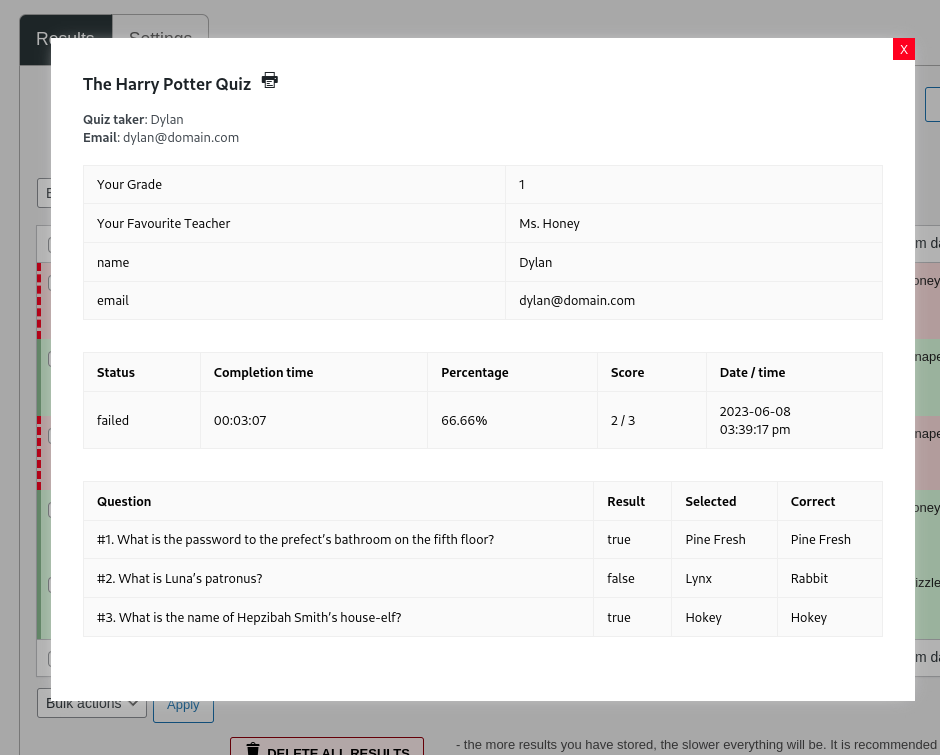Viewport: 940px width, 755px height.
Task: Open the Bulk actions dropdown
Action: 92,703
